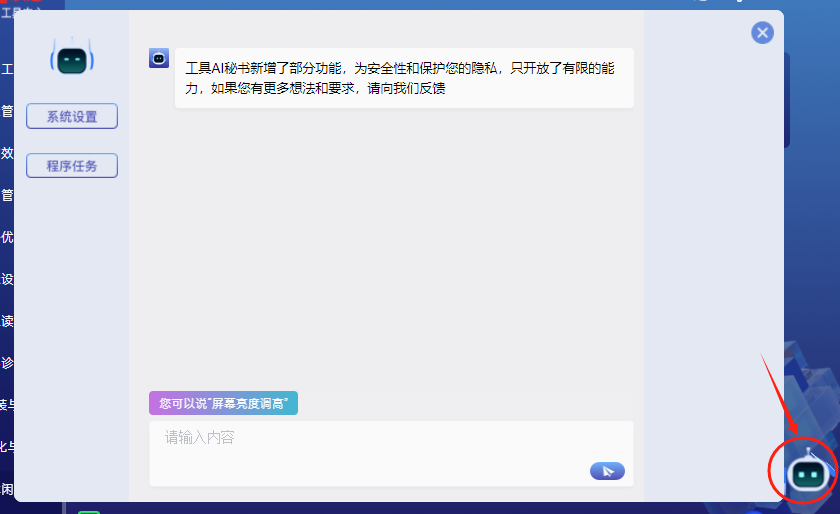Choose the sidebar item starting with "诊"
This screenshot has height=514, width=840.
click(7, 363)
